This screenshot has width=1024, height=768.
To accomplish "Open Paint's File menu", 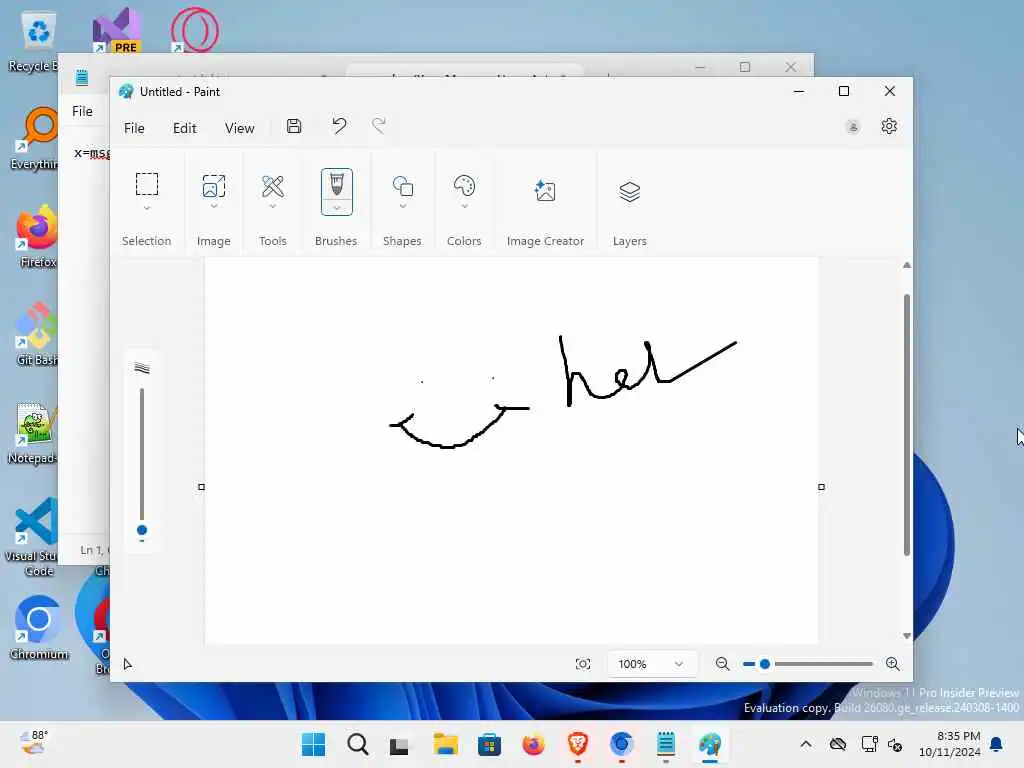I will point(134,128).
